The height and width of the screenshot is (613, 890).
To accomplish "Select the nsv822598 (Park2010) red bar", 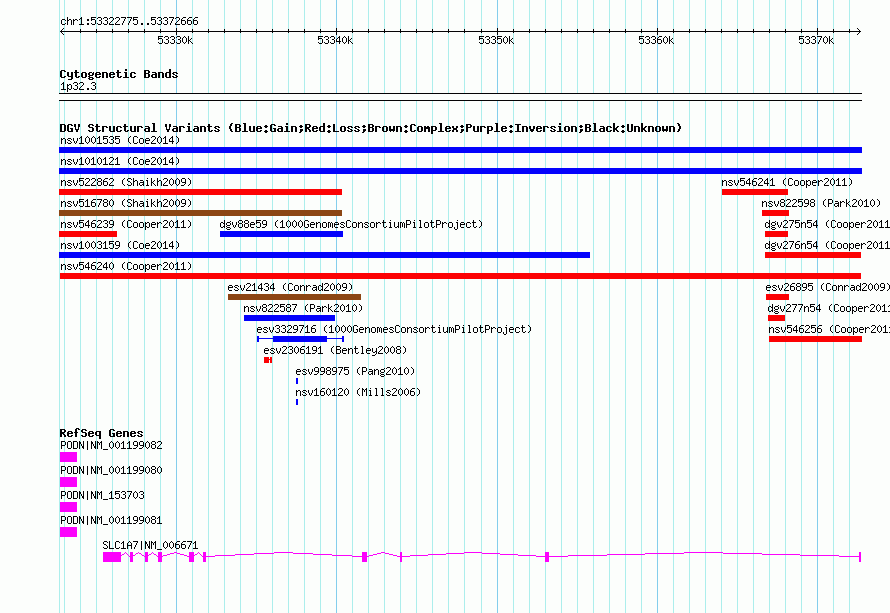I will 775,213.
